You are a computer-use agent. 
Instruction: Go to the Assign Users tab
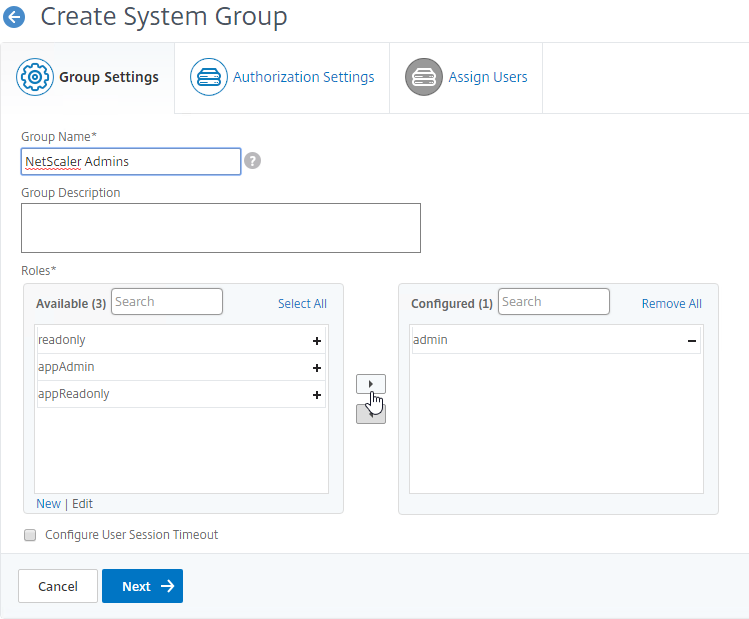click(466, 77)
